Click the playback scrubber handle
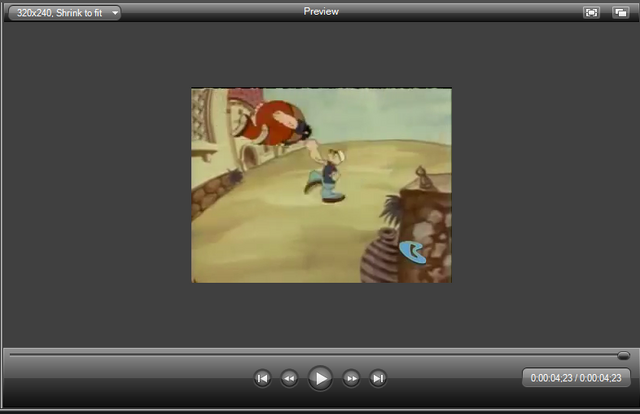The image size is (640, 414). coord(623,356)
